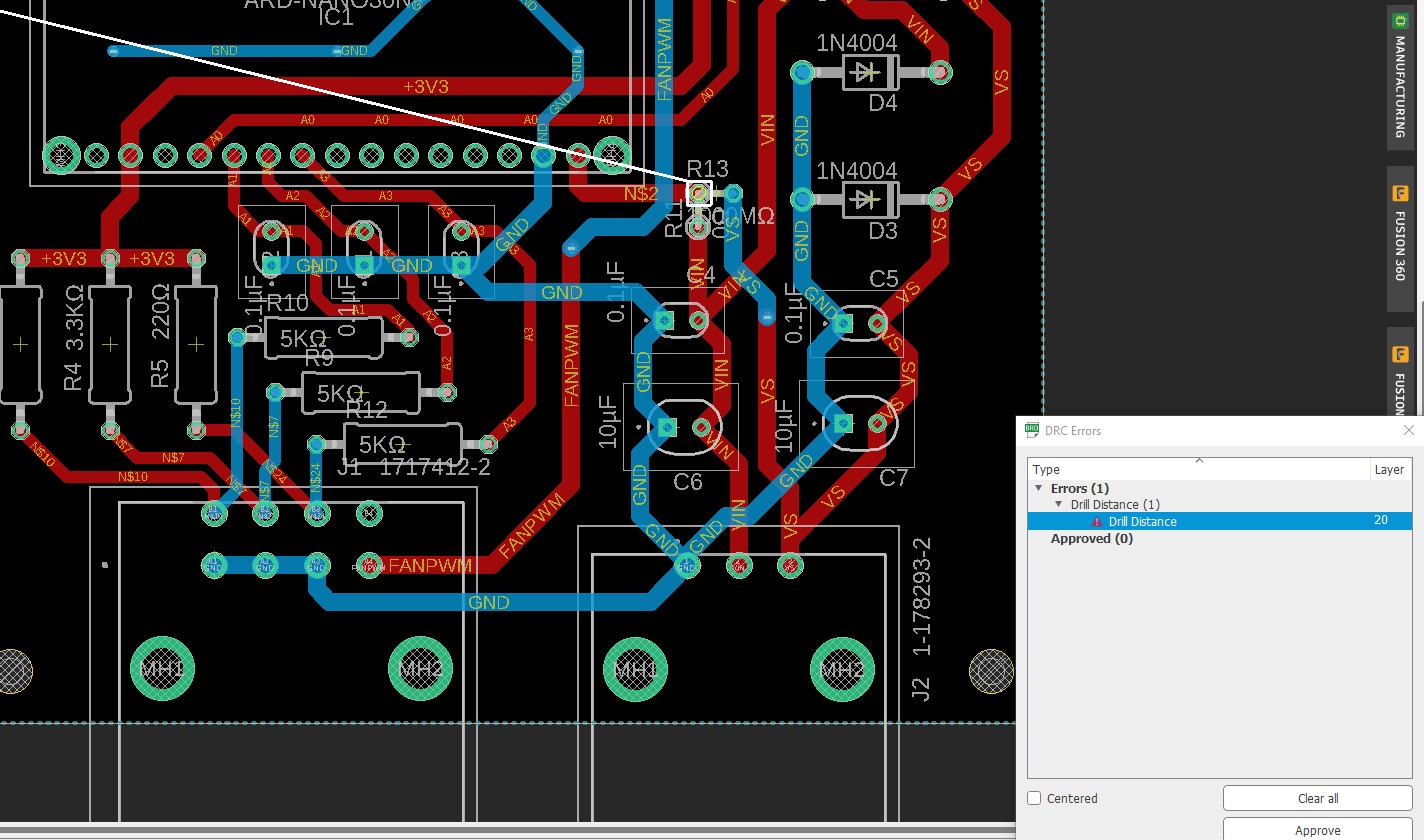1424x840 pixels.
Task: Click the J1 connector label
Action: point(349,467)
